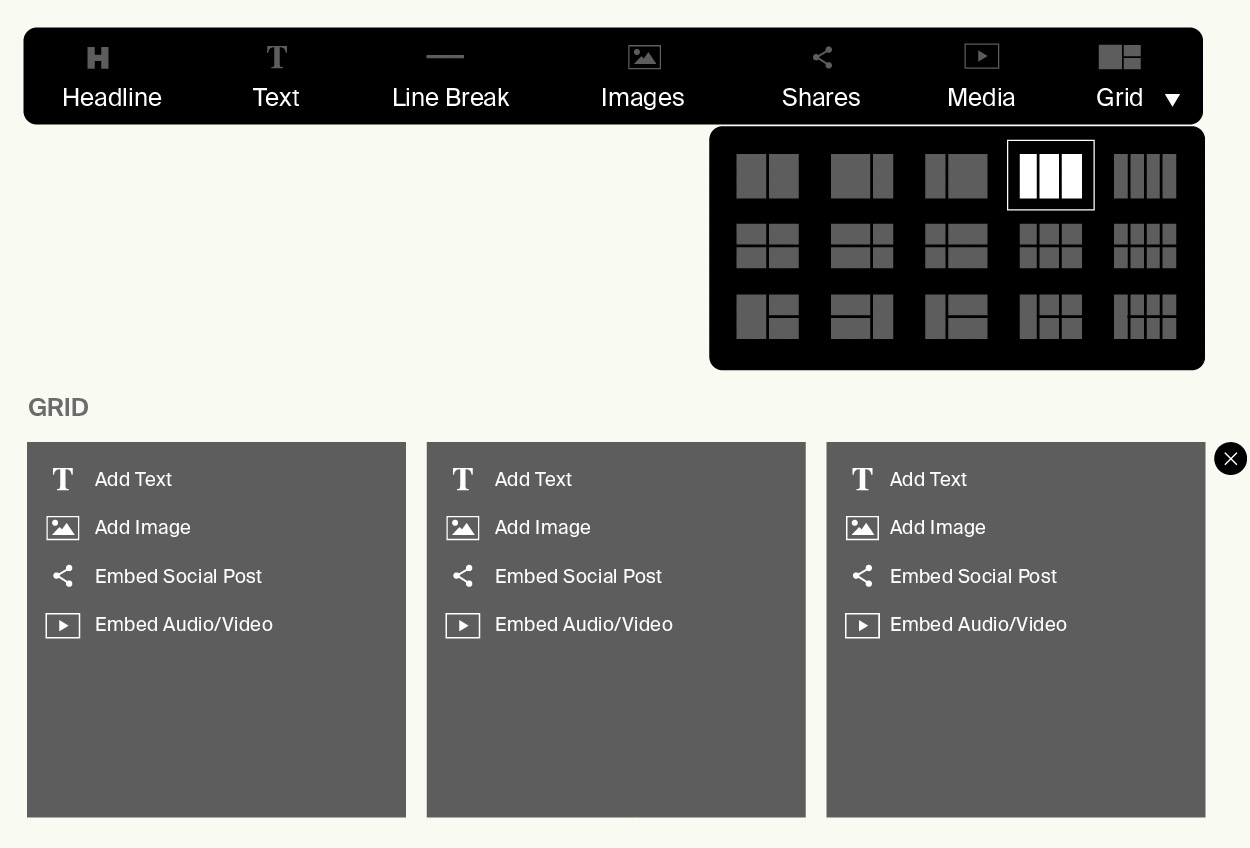Remove the grid block using the X button
Viewport: 1250px width, 848px height.
click(x=1231, y=459)
